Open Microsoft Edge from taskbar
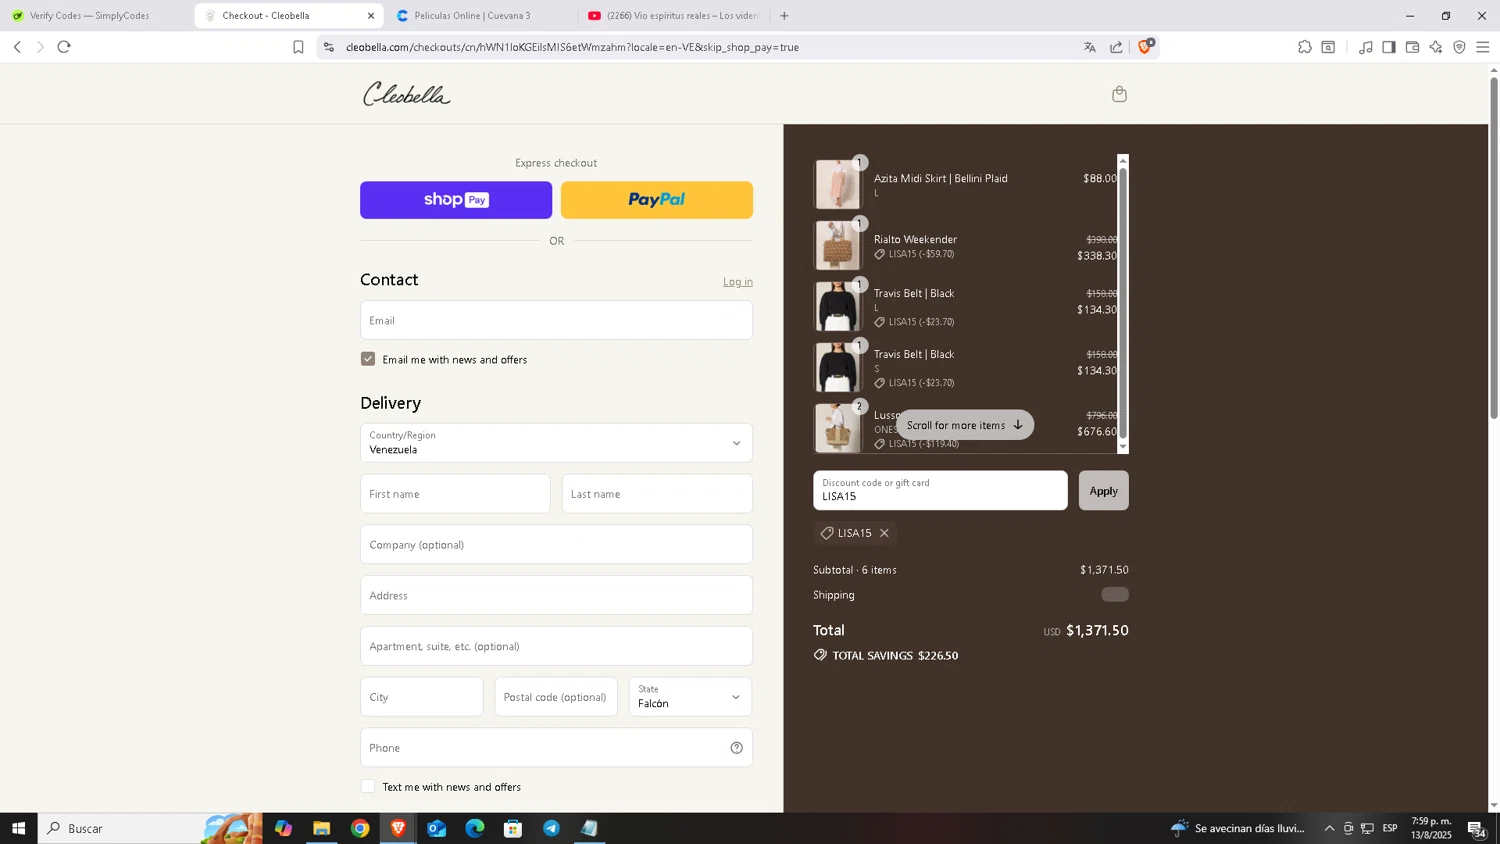1500x844 pixels. [x=475, y=828]
